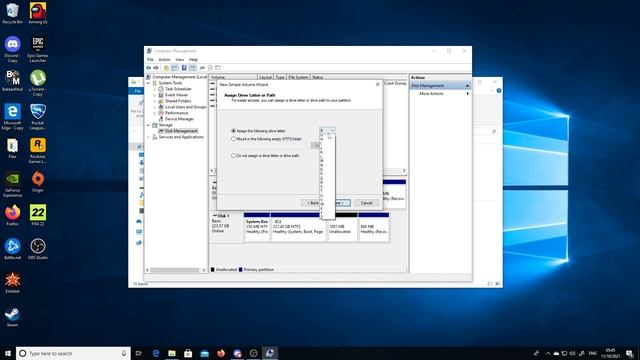Launch Rocket League desktop icon

tap(38, 117)
